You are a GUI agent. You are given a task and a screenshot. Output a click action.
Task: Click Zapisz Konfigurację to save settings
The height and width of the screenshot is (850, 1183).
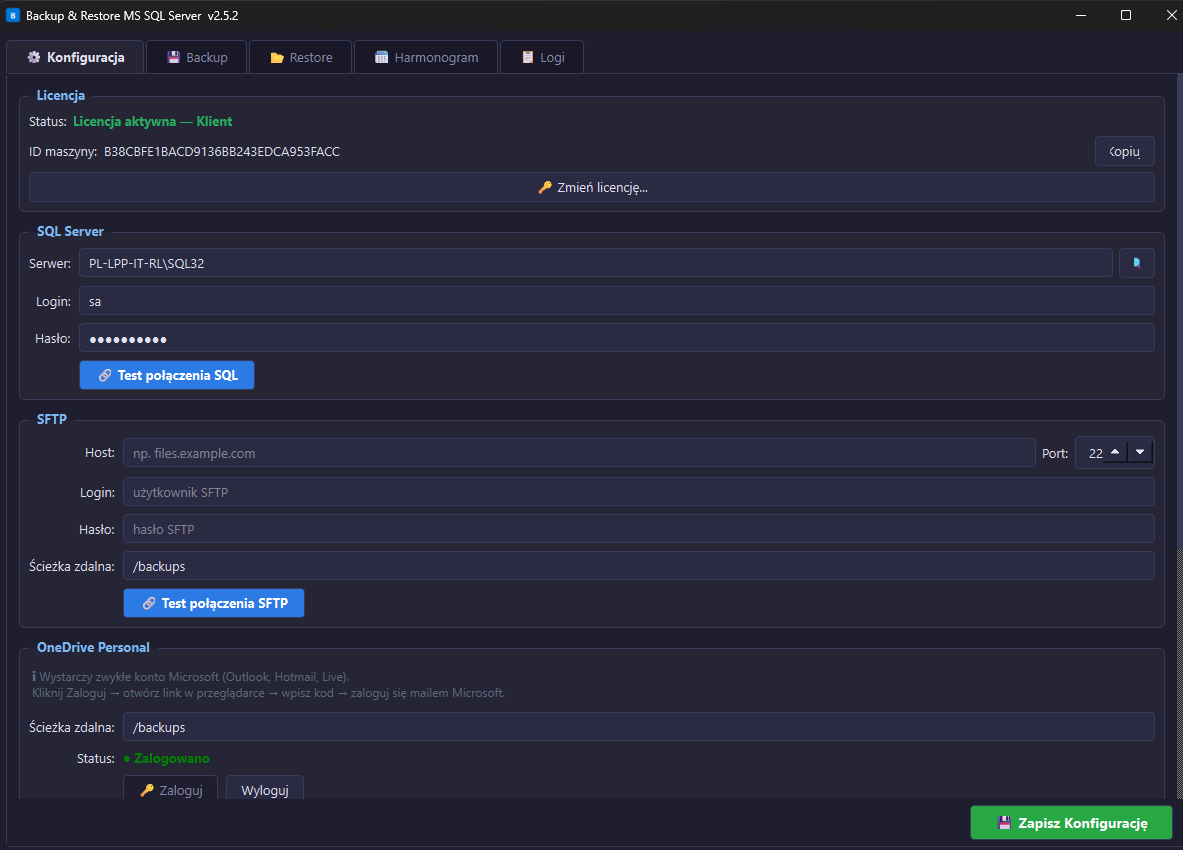click(1071, 823)
